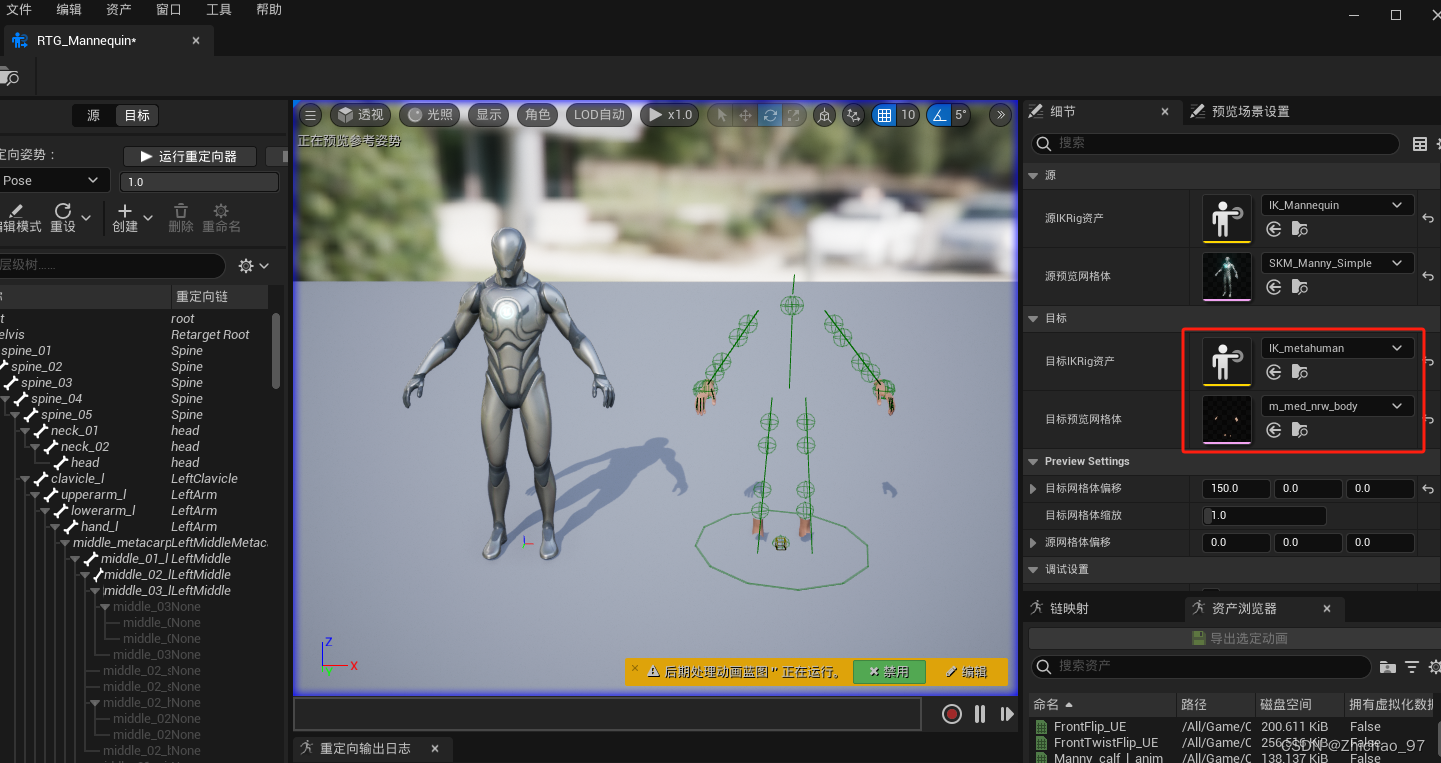Toggle grid snapping in viewport toolbar
The height and width of the screenshot is (763, 1441).
[884, 115]
